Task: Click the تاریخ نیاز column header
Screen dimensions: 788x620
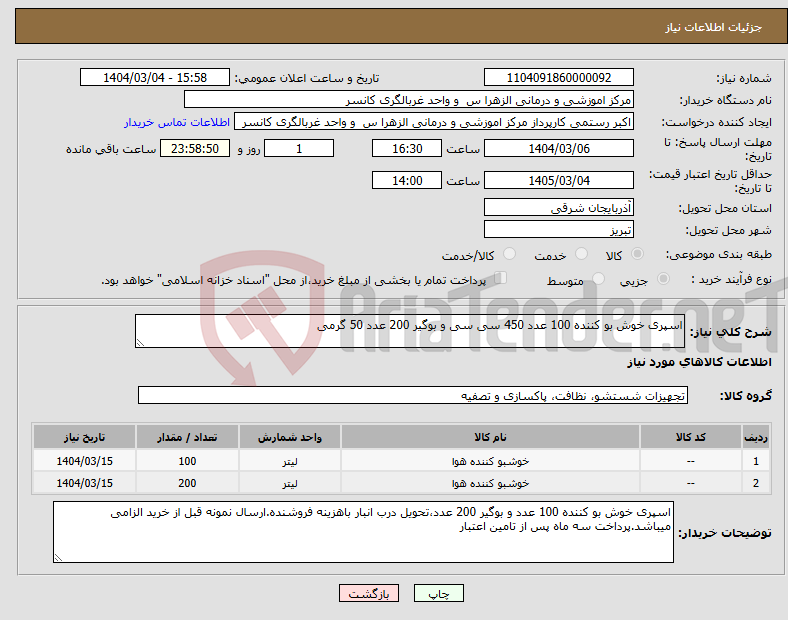Action: pyautogui.click(x=84, y=437)
